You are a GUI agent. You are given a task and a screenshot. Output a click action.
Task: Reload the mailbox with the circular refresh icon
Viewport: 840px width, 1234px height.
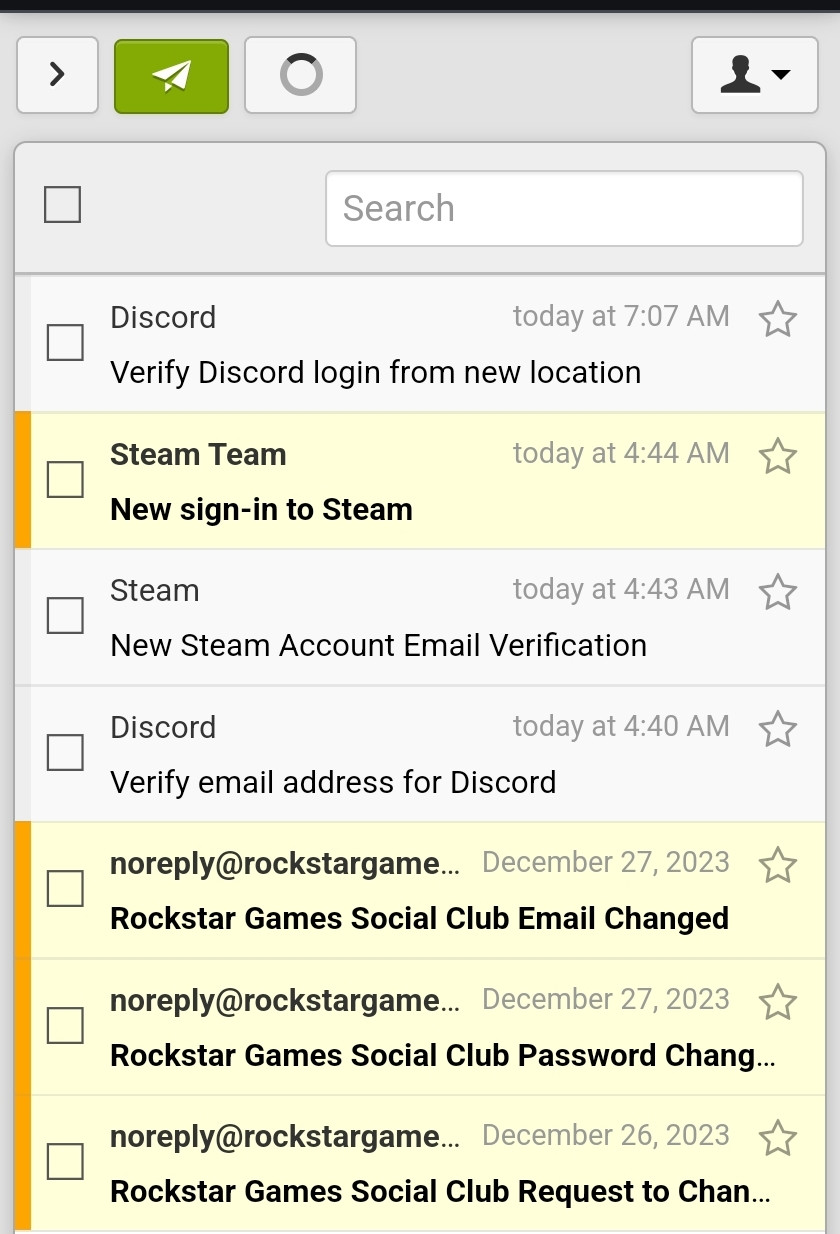point(301,76)
